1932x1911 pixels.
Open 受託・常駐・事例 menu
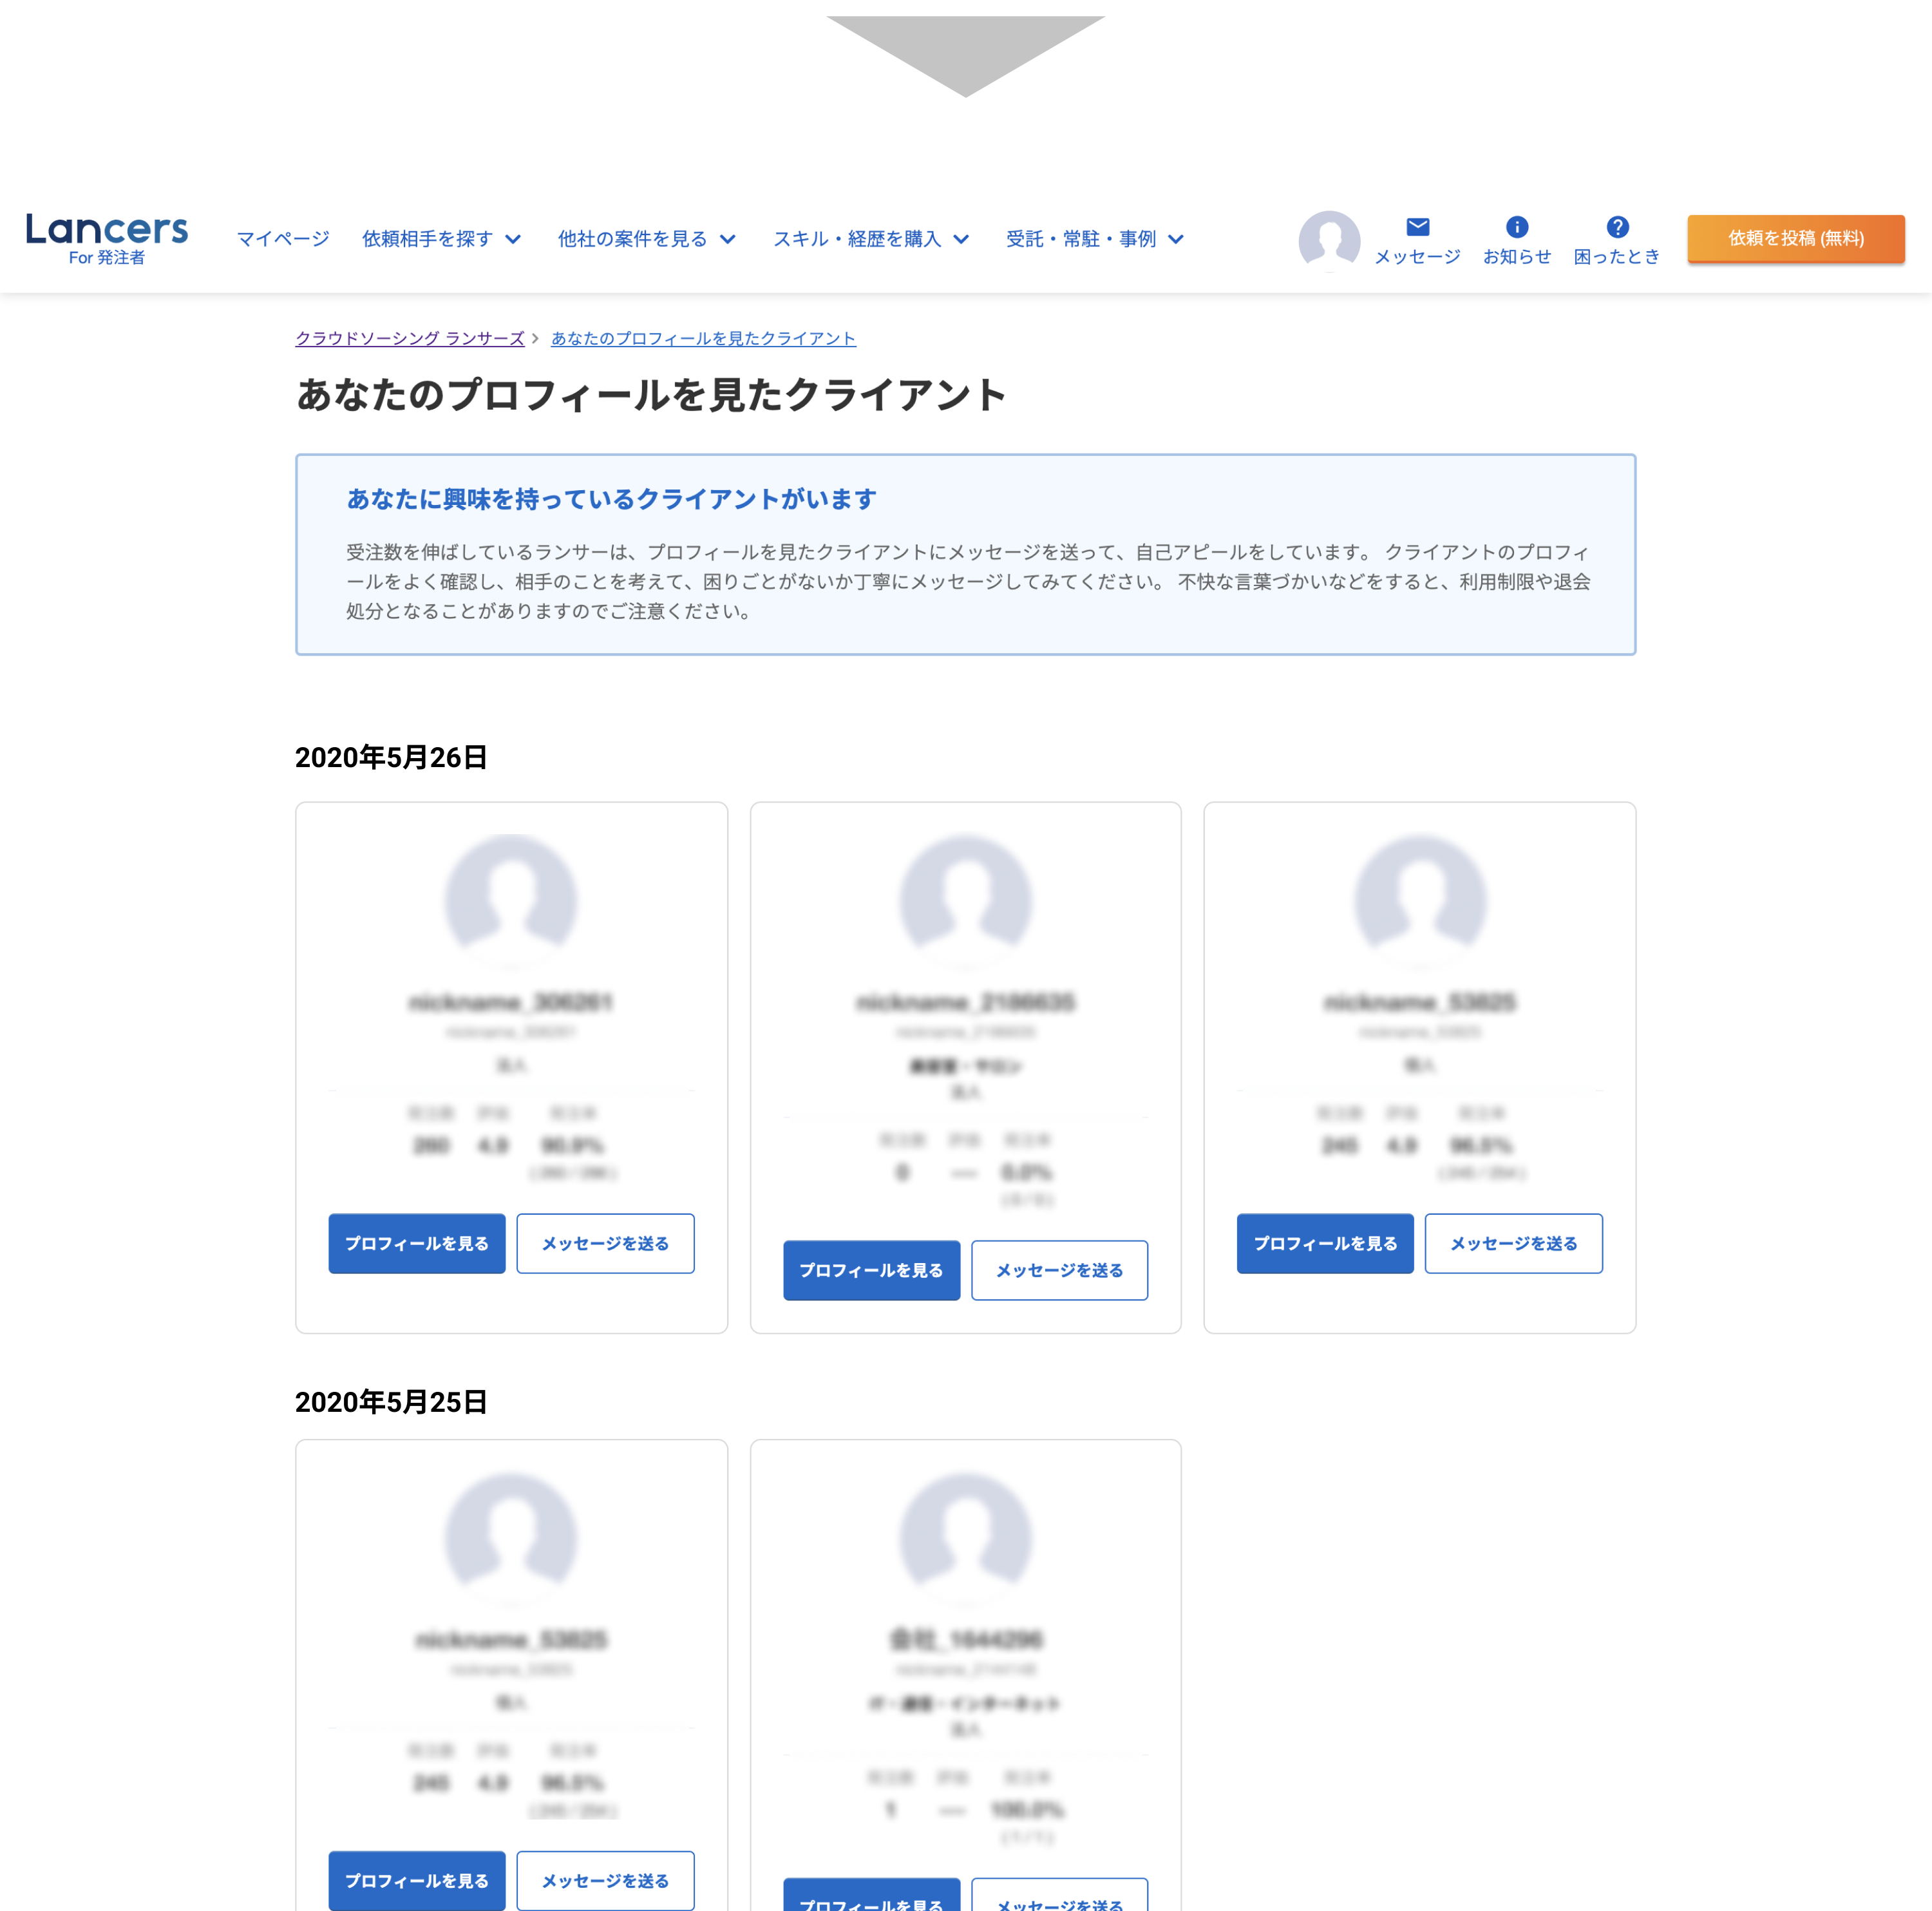(x=1081, y=239)
